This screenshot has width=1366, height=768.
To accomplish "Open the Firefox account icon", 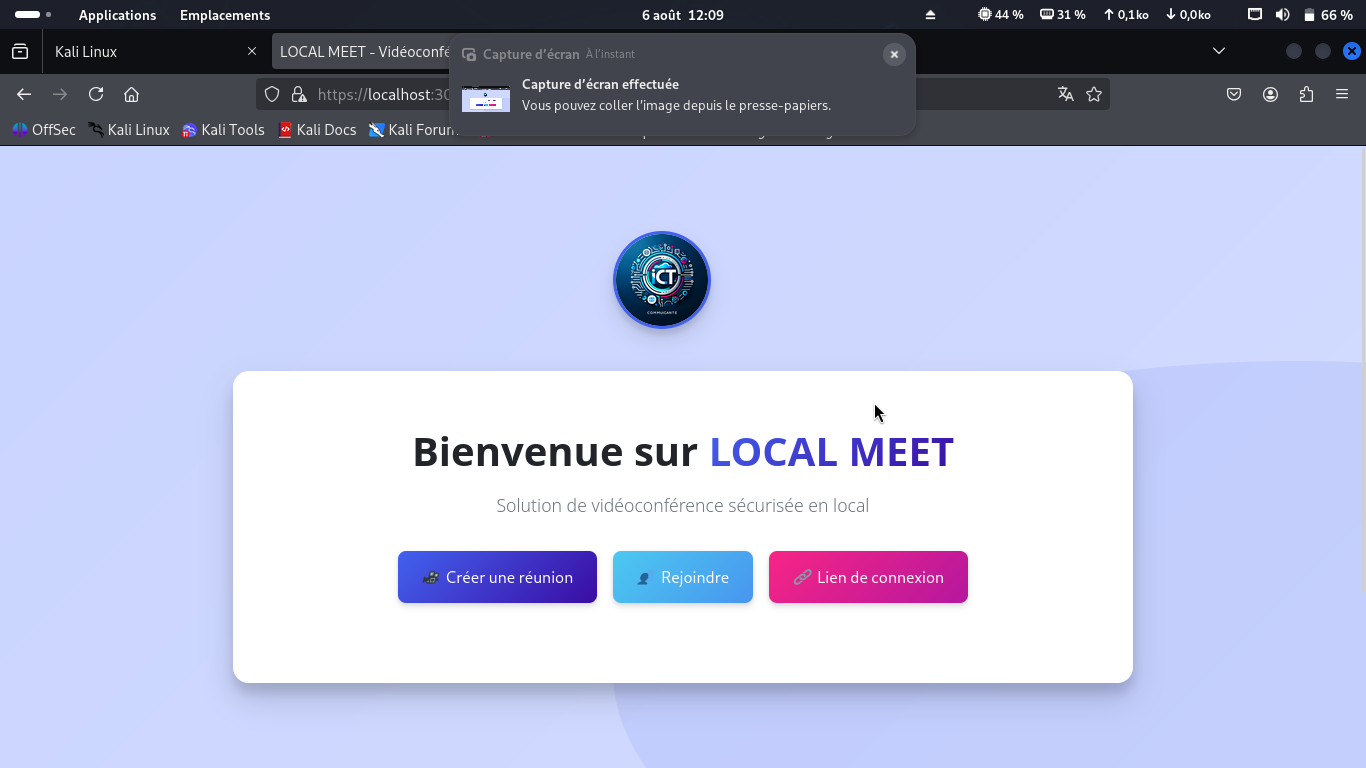I will [1270, 94].
